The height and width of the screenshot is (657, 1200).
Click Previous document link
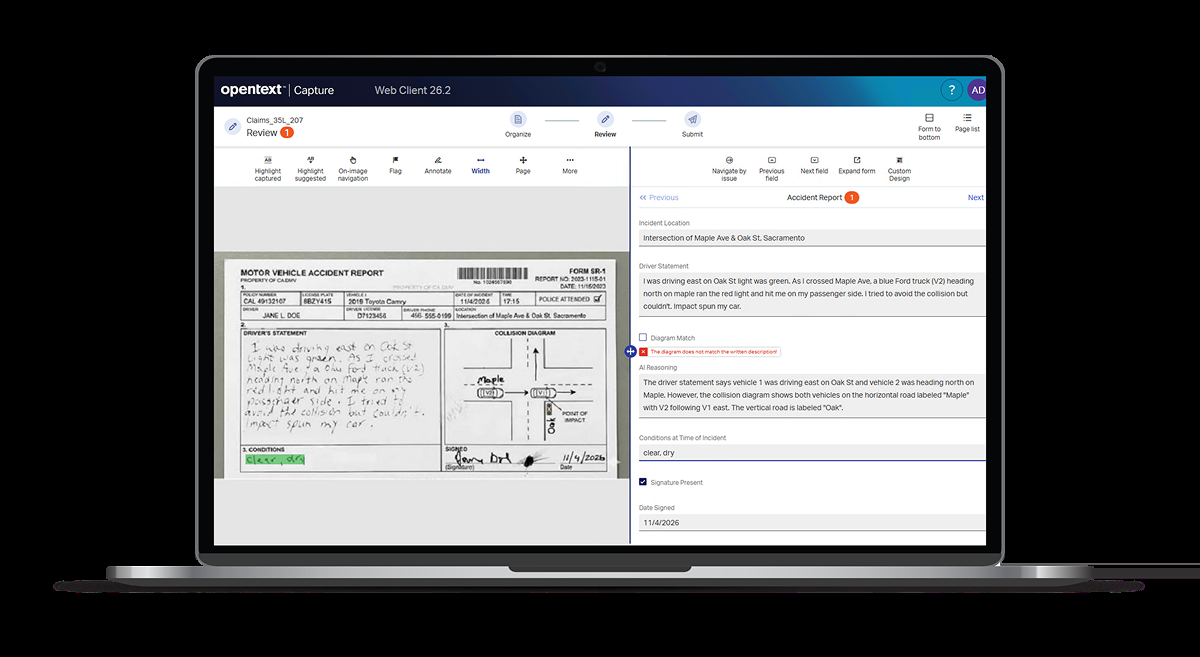659,198
